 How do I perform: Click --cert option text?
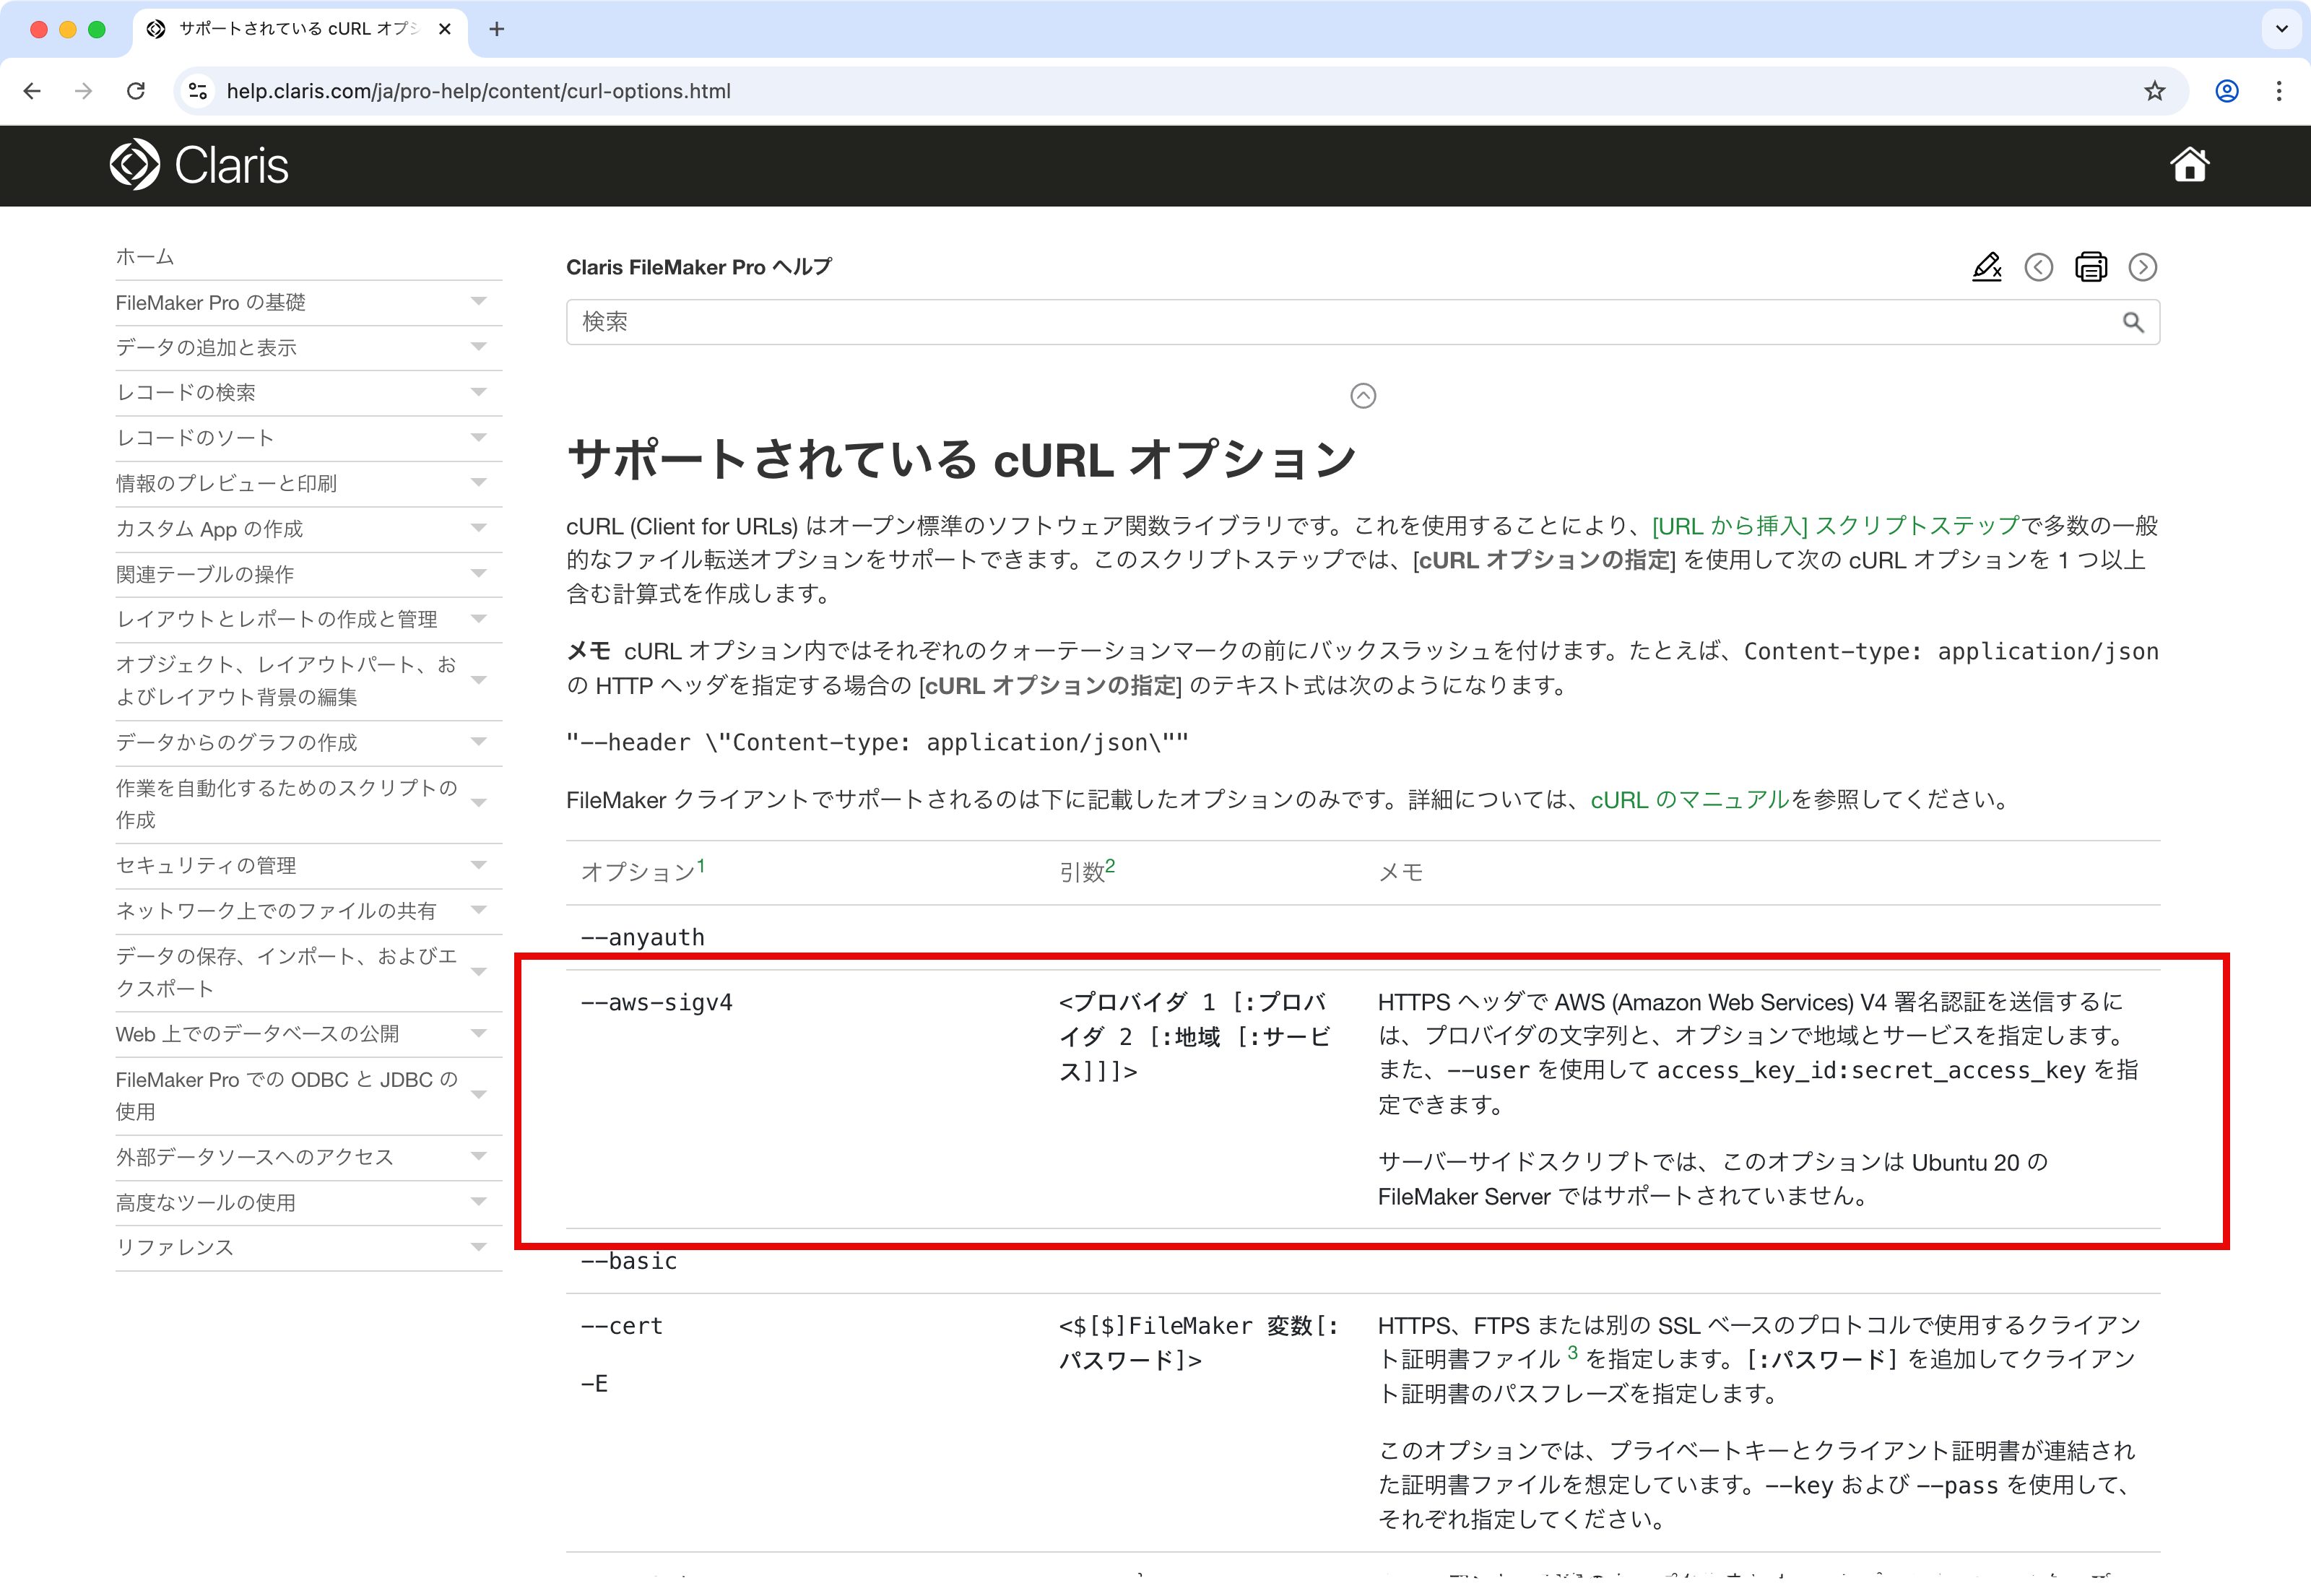pyautogui.click(x=621, y=1326)
